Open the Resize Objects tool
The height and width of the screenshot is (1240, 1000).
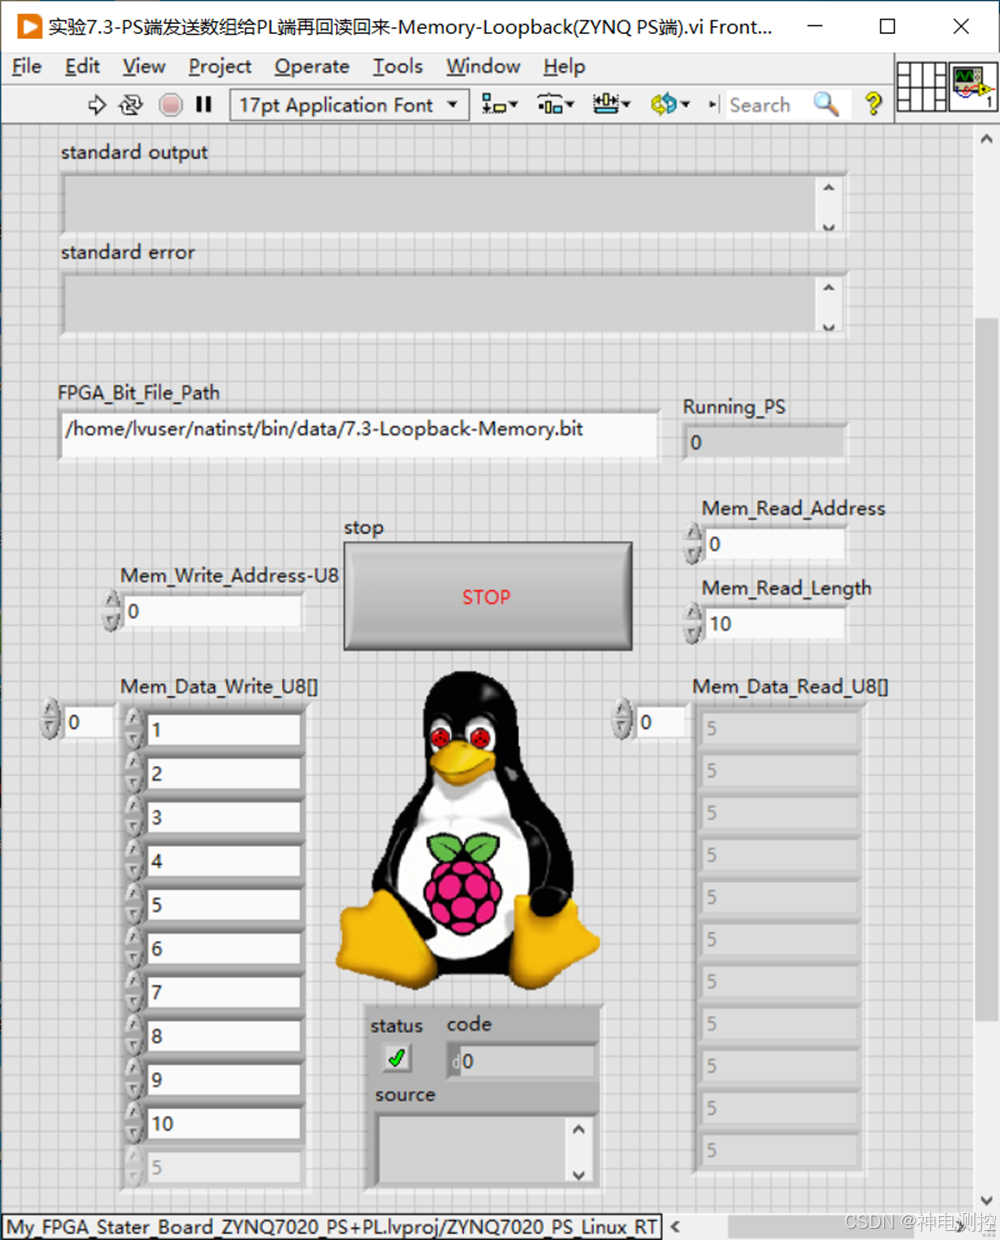611,104
